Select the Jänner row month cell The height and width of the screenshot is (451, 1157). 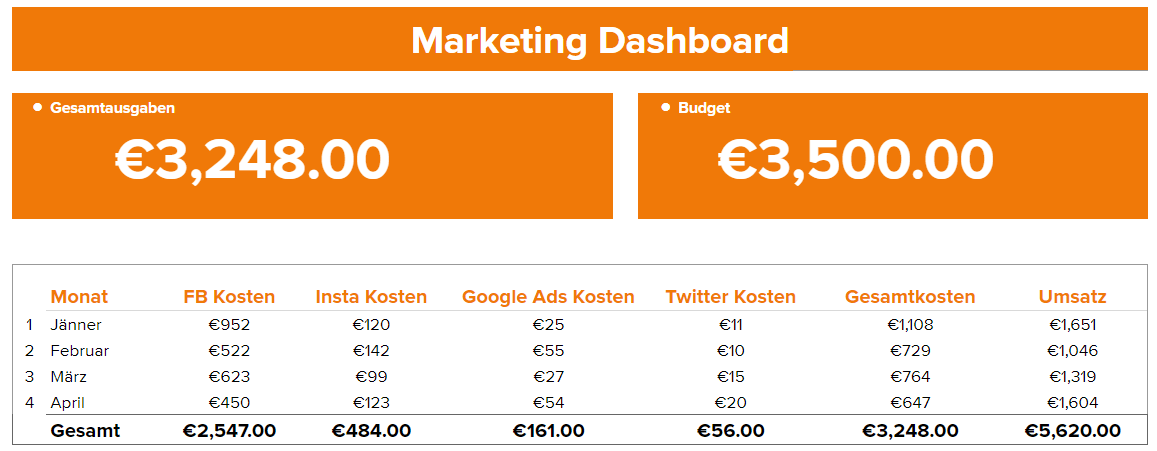(x=76, y=325)
